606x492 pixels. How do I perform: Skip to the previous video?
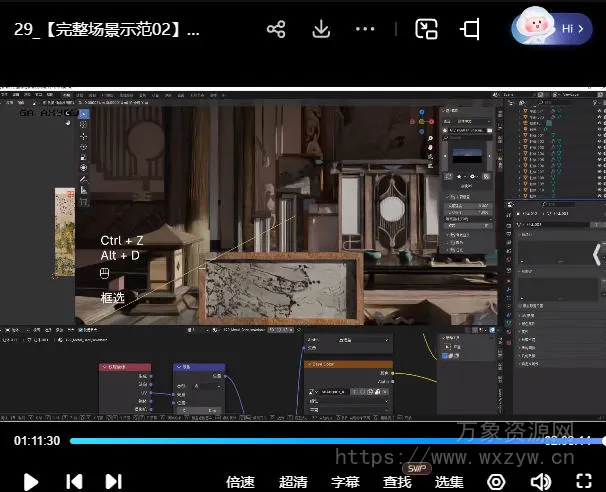click(x=73, y=481)
